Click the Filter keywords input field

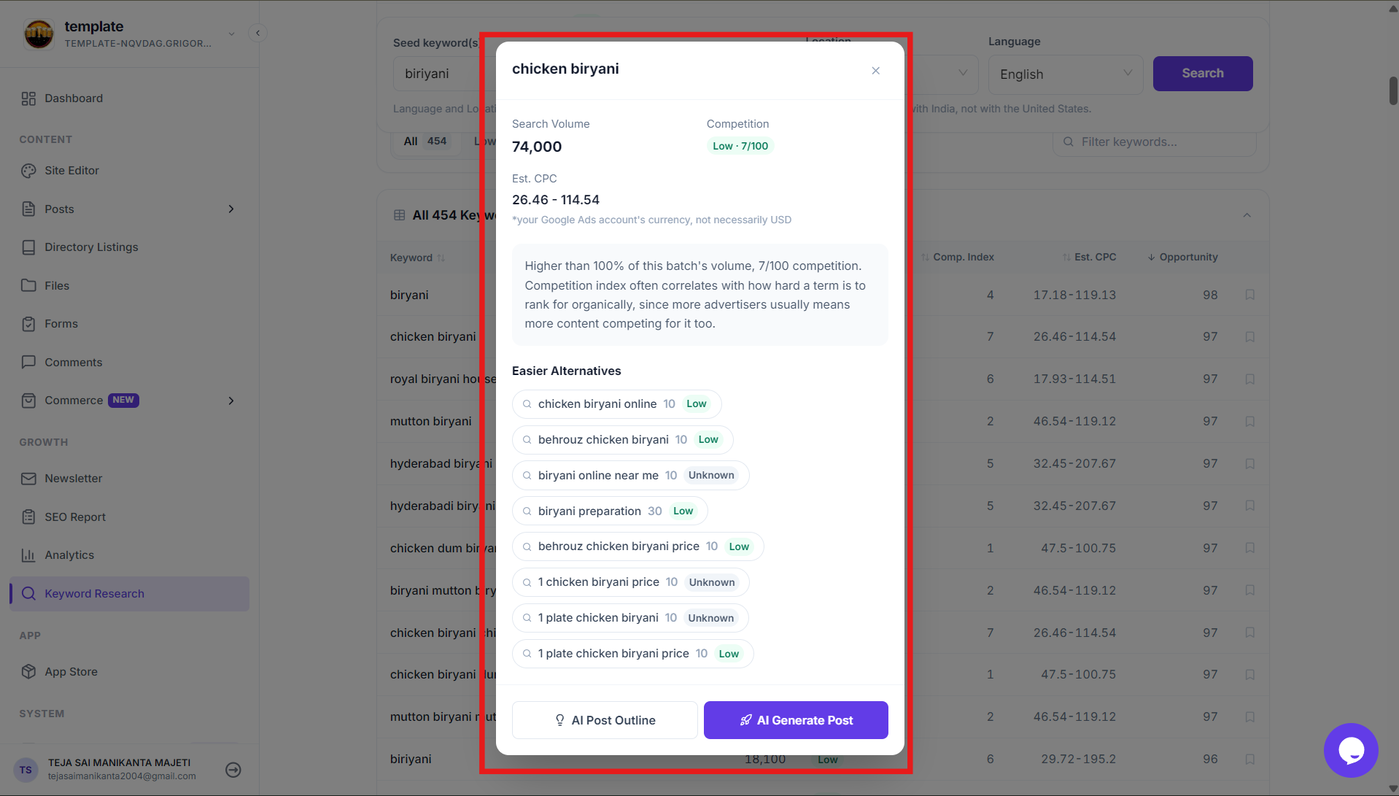(x=1154, y=142)
